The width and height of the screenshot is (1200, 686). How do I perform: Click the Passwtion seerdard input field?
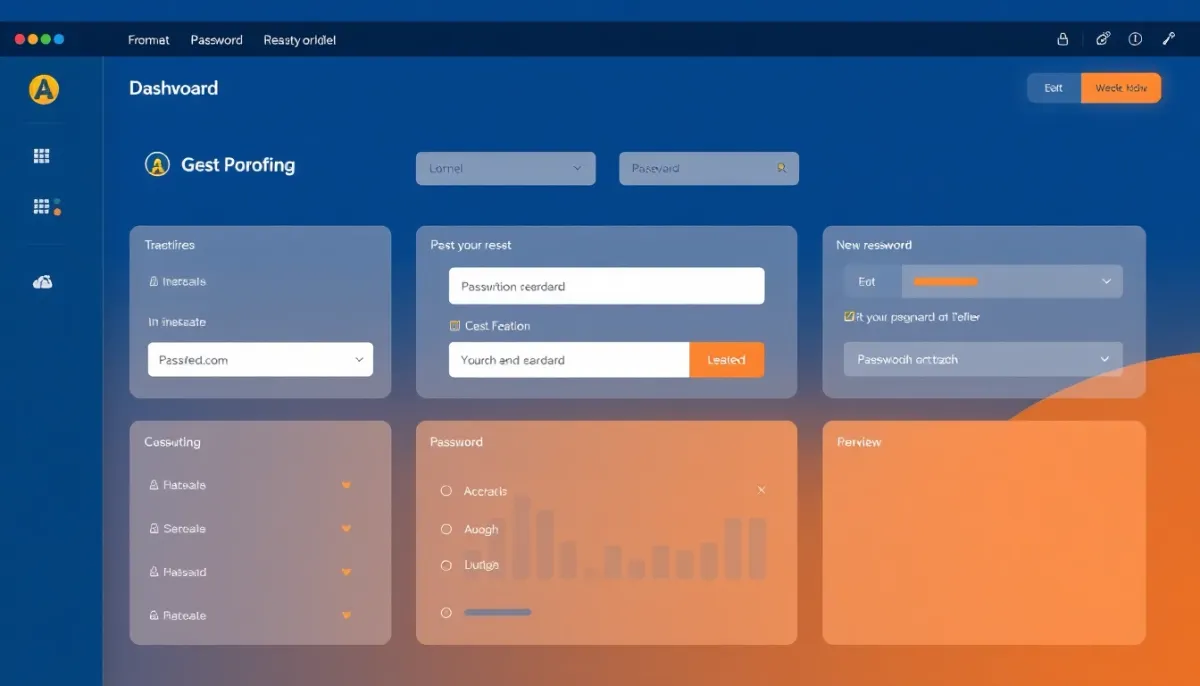tap(606, 286)
